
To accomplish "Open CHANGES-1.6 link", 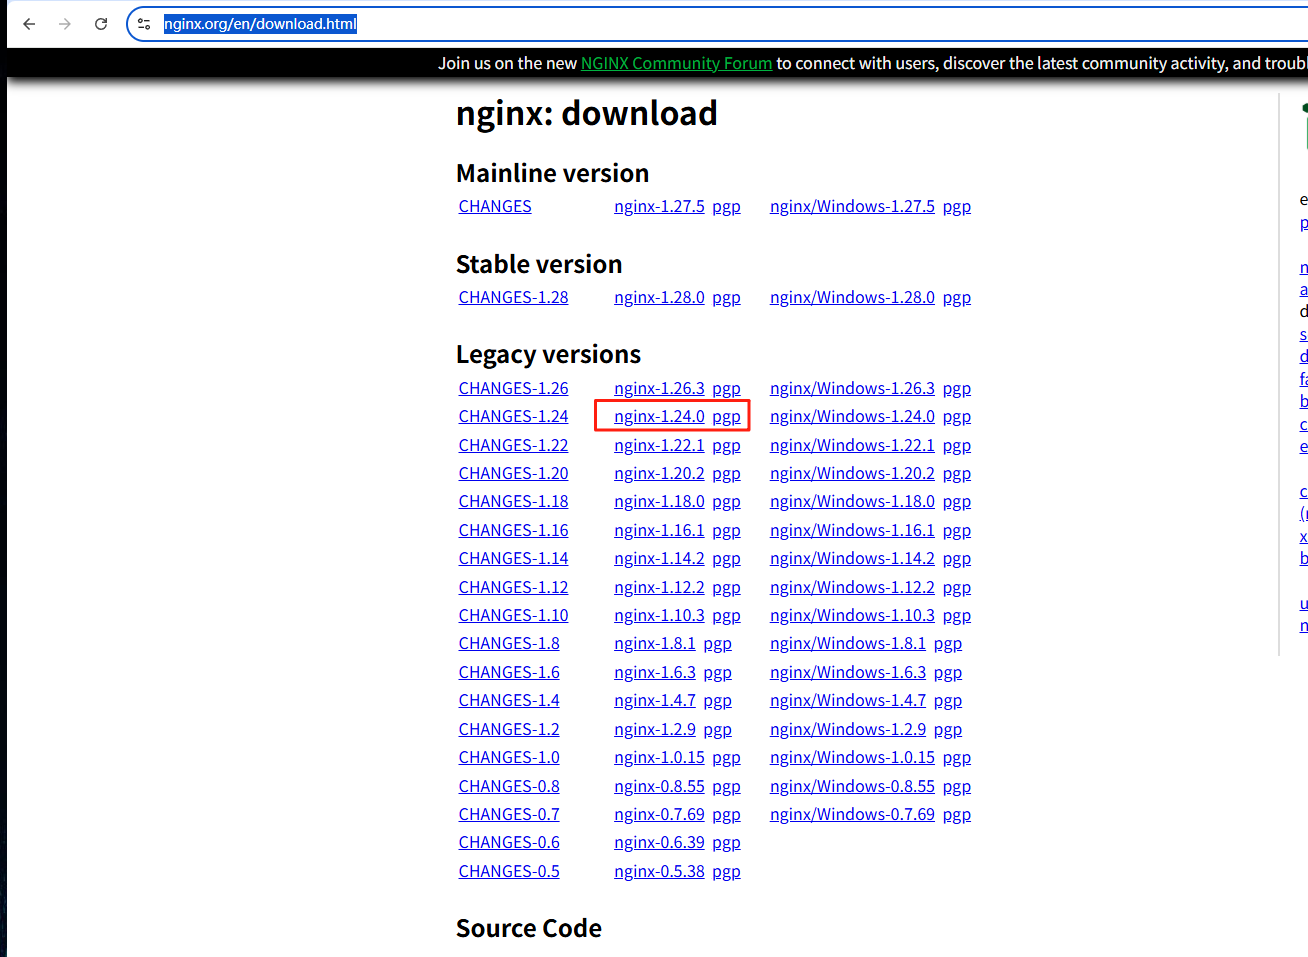I will click(x=509, y=672).
